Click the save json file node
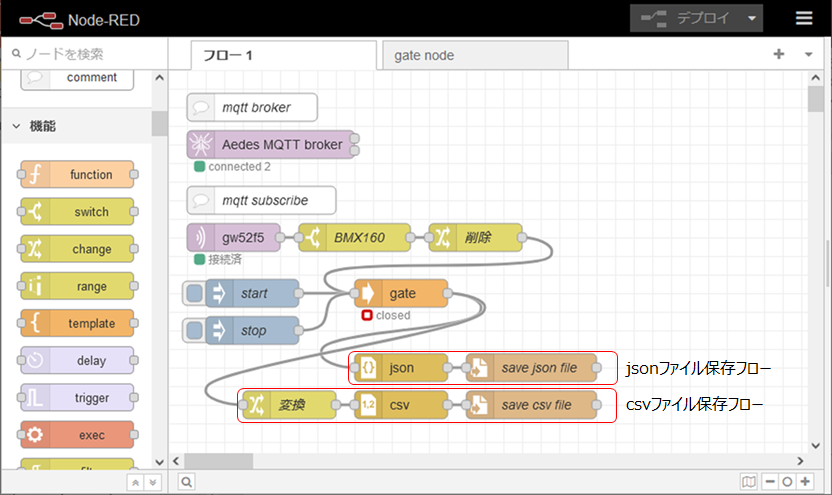This screenshot has height=495, width=832. point(529,368)
